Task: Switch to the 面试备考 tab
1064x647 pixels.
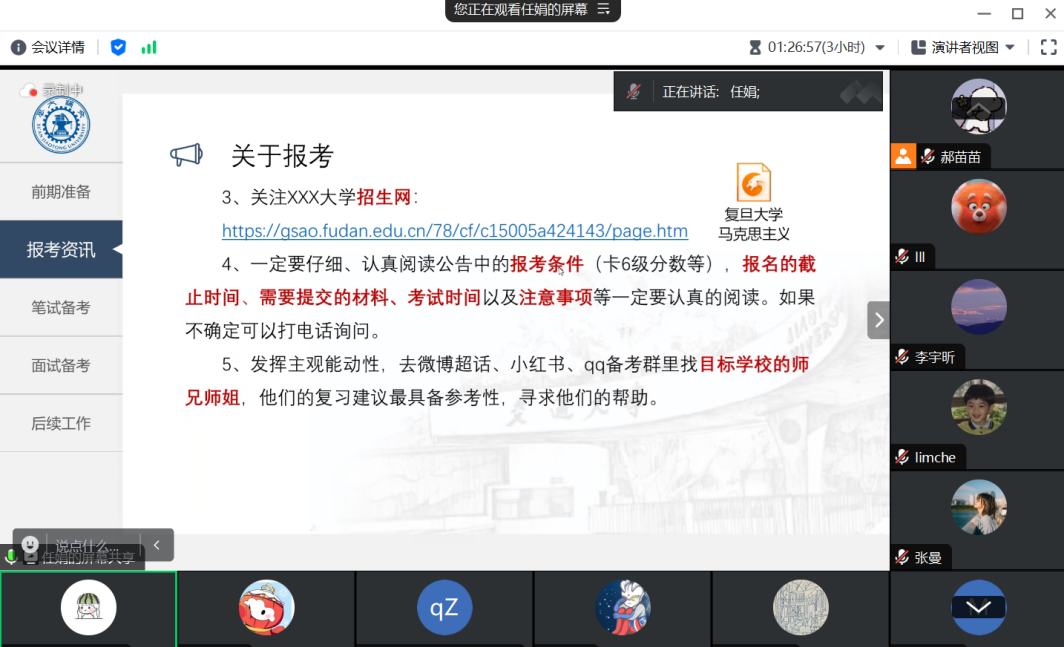Action: pos(61,366)
